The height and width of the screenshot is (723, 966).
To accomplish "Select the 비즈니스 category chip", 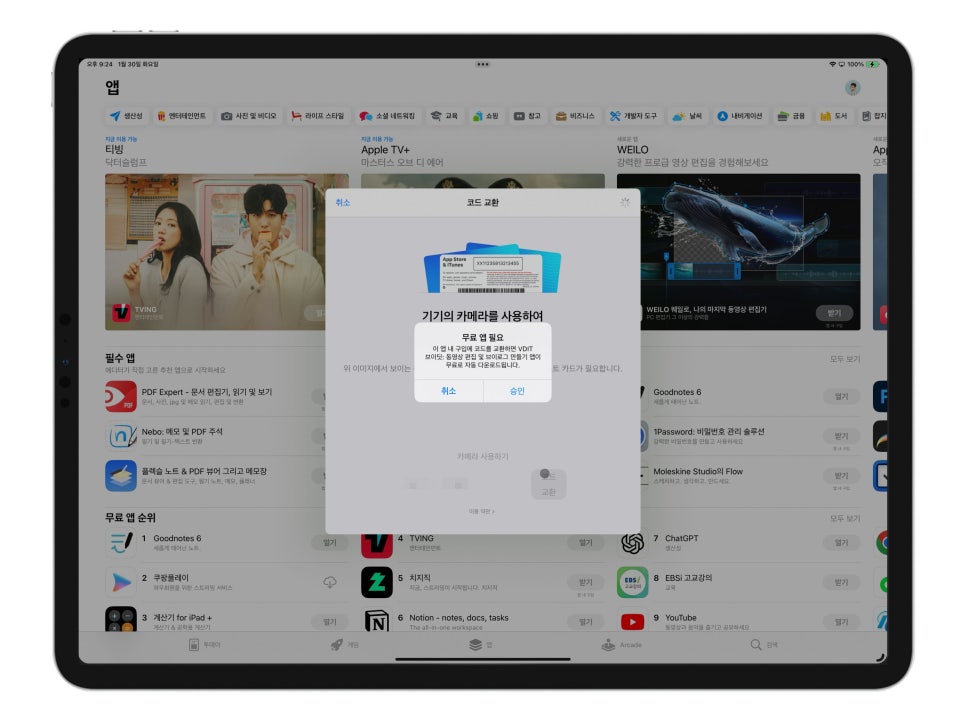I will tap(575, 116).
